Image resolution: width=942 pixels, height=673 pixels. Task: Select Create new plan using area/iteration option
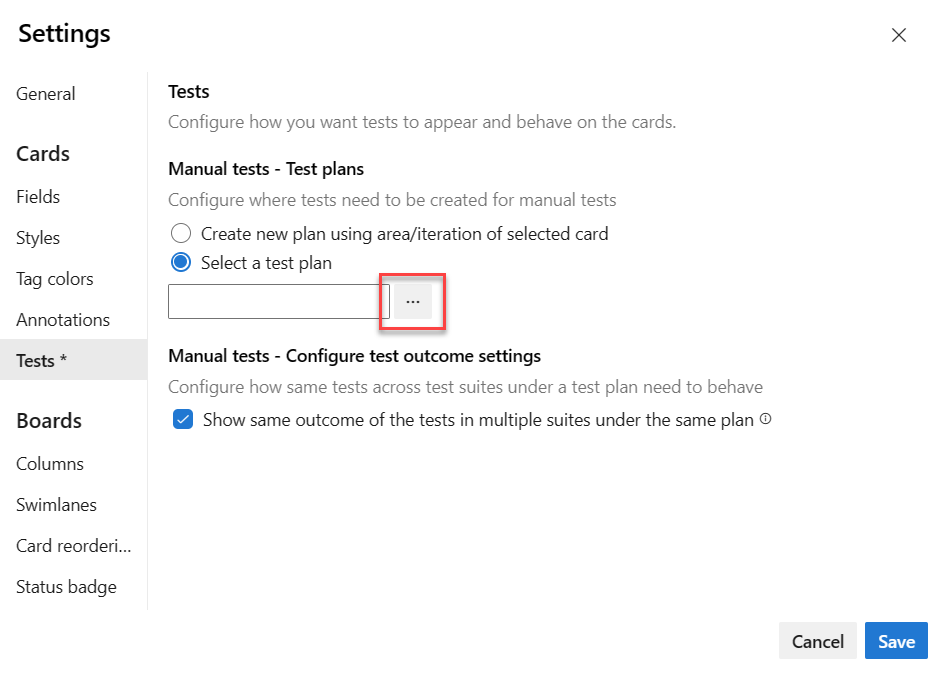(x=181, y=233)
